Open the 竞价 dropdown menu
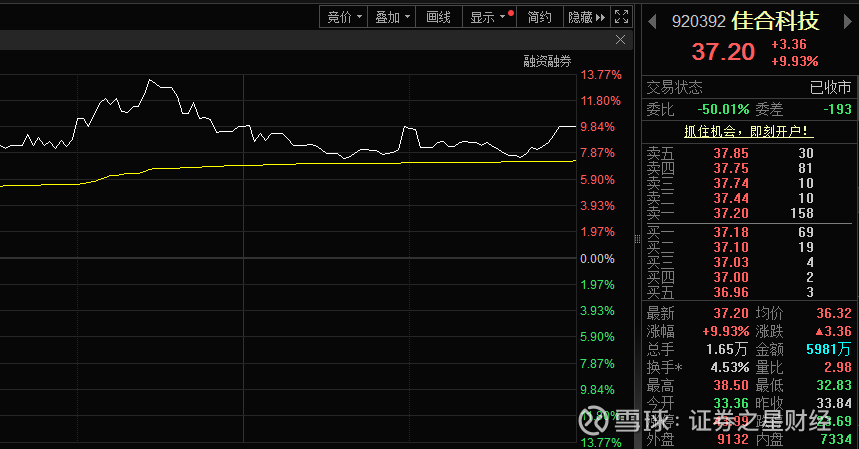Viewport: 859px width, 449px height. tap(343, 17)
